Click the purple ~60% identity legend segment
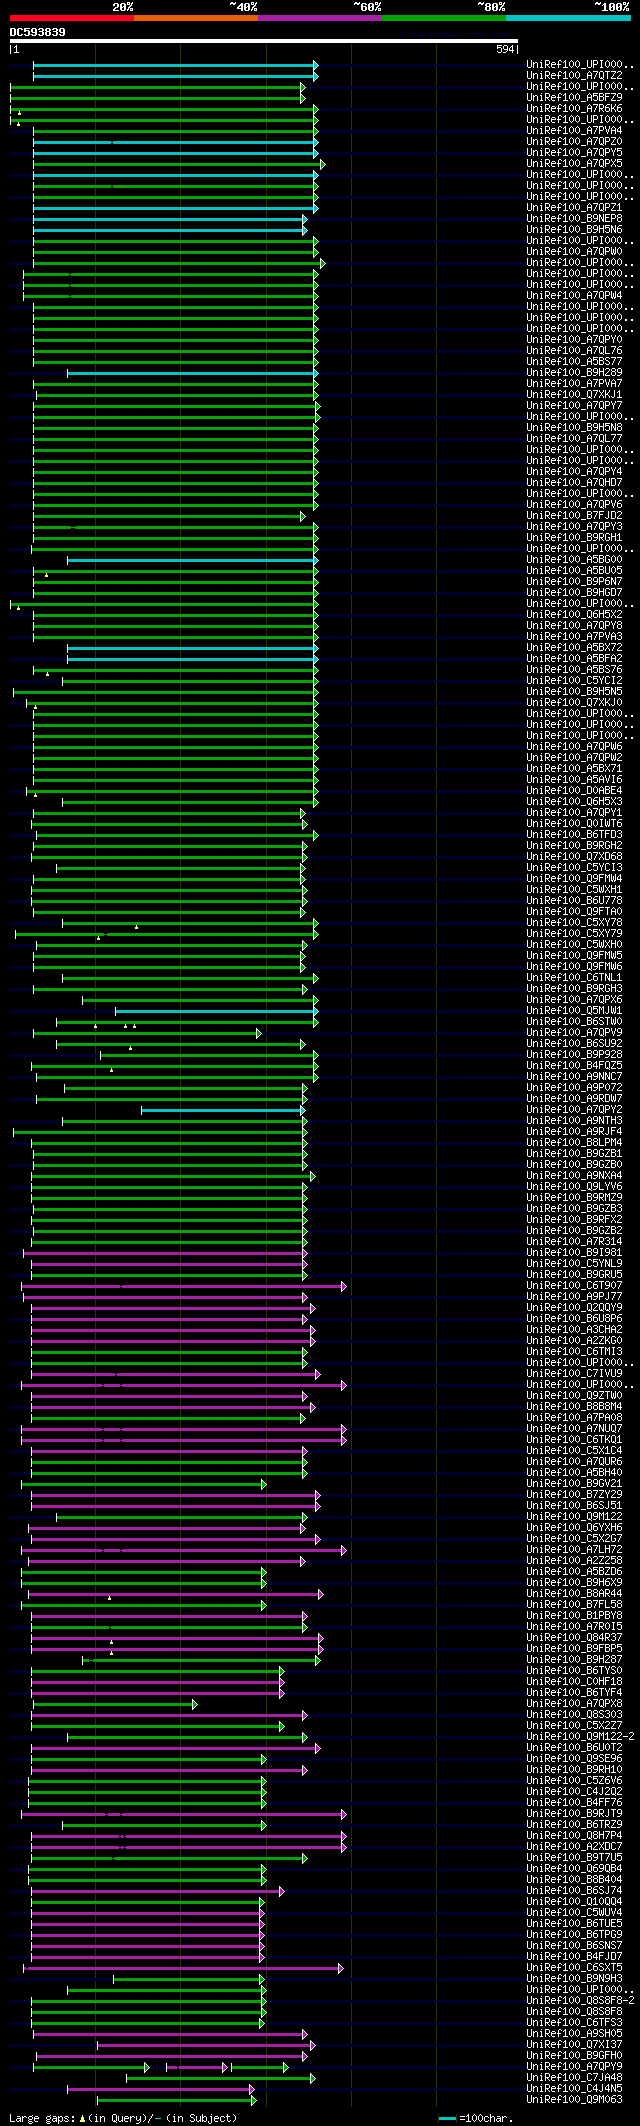 (319, 18)
